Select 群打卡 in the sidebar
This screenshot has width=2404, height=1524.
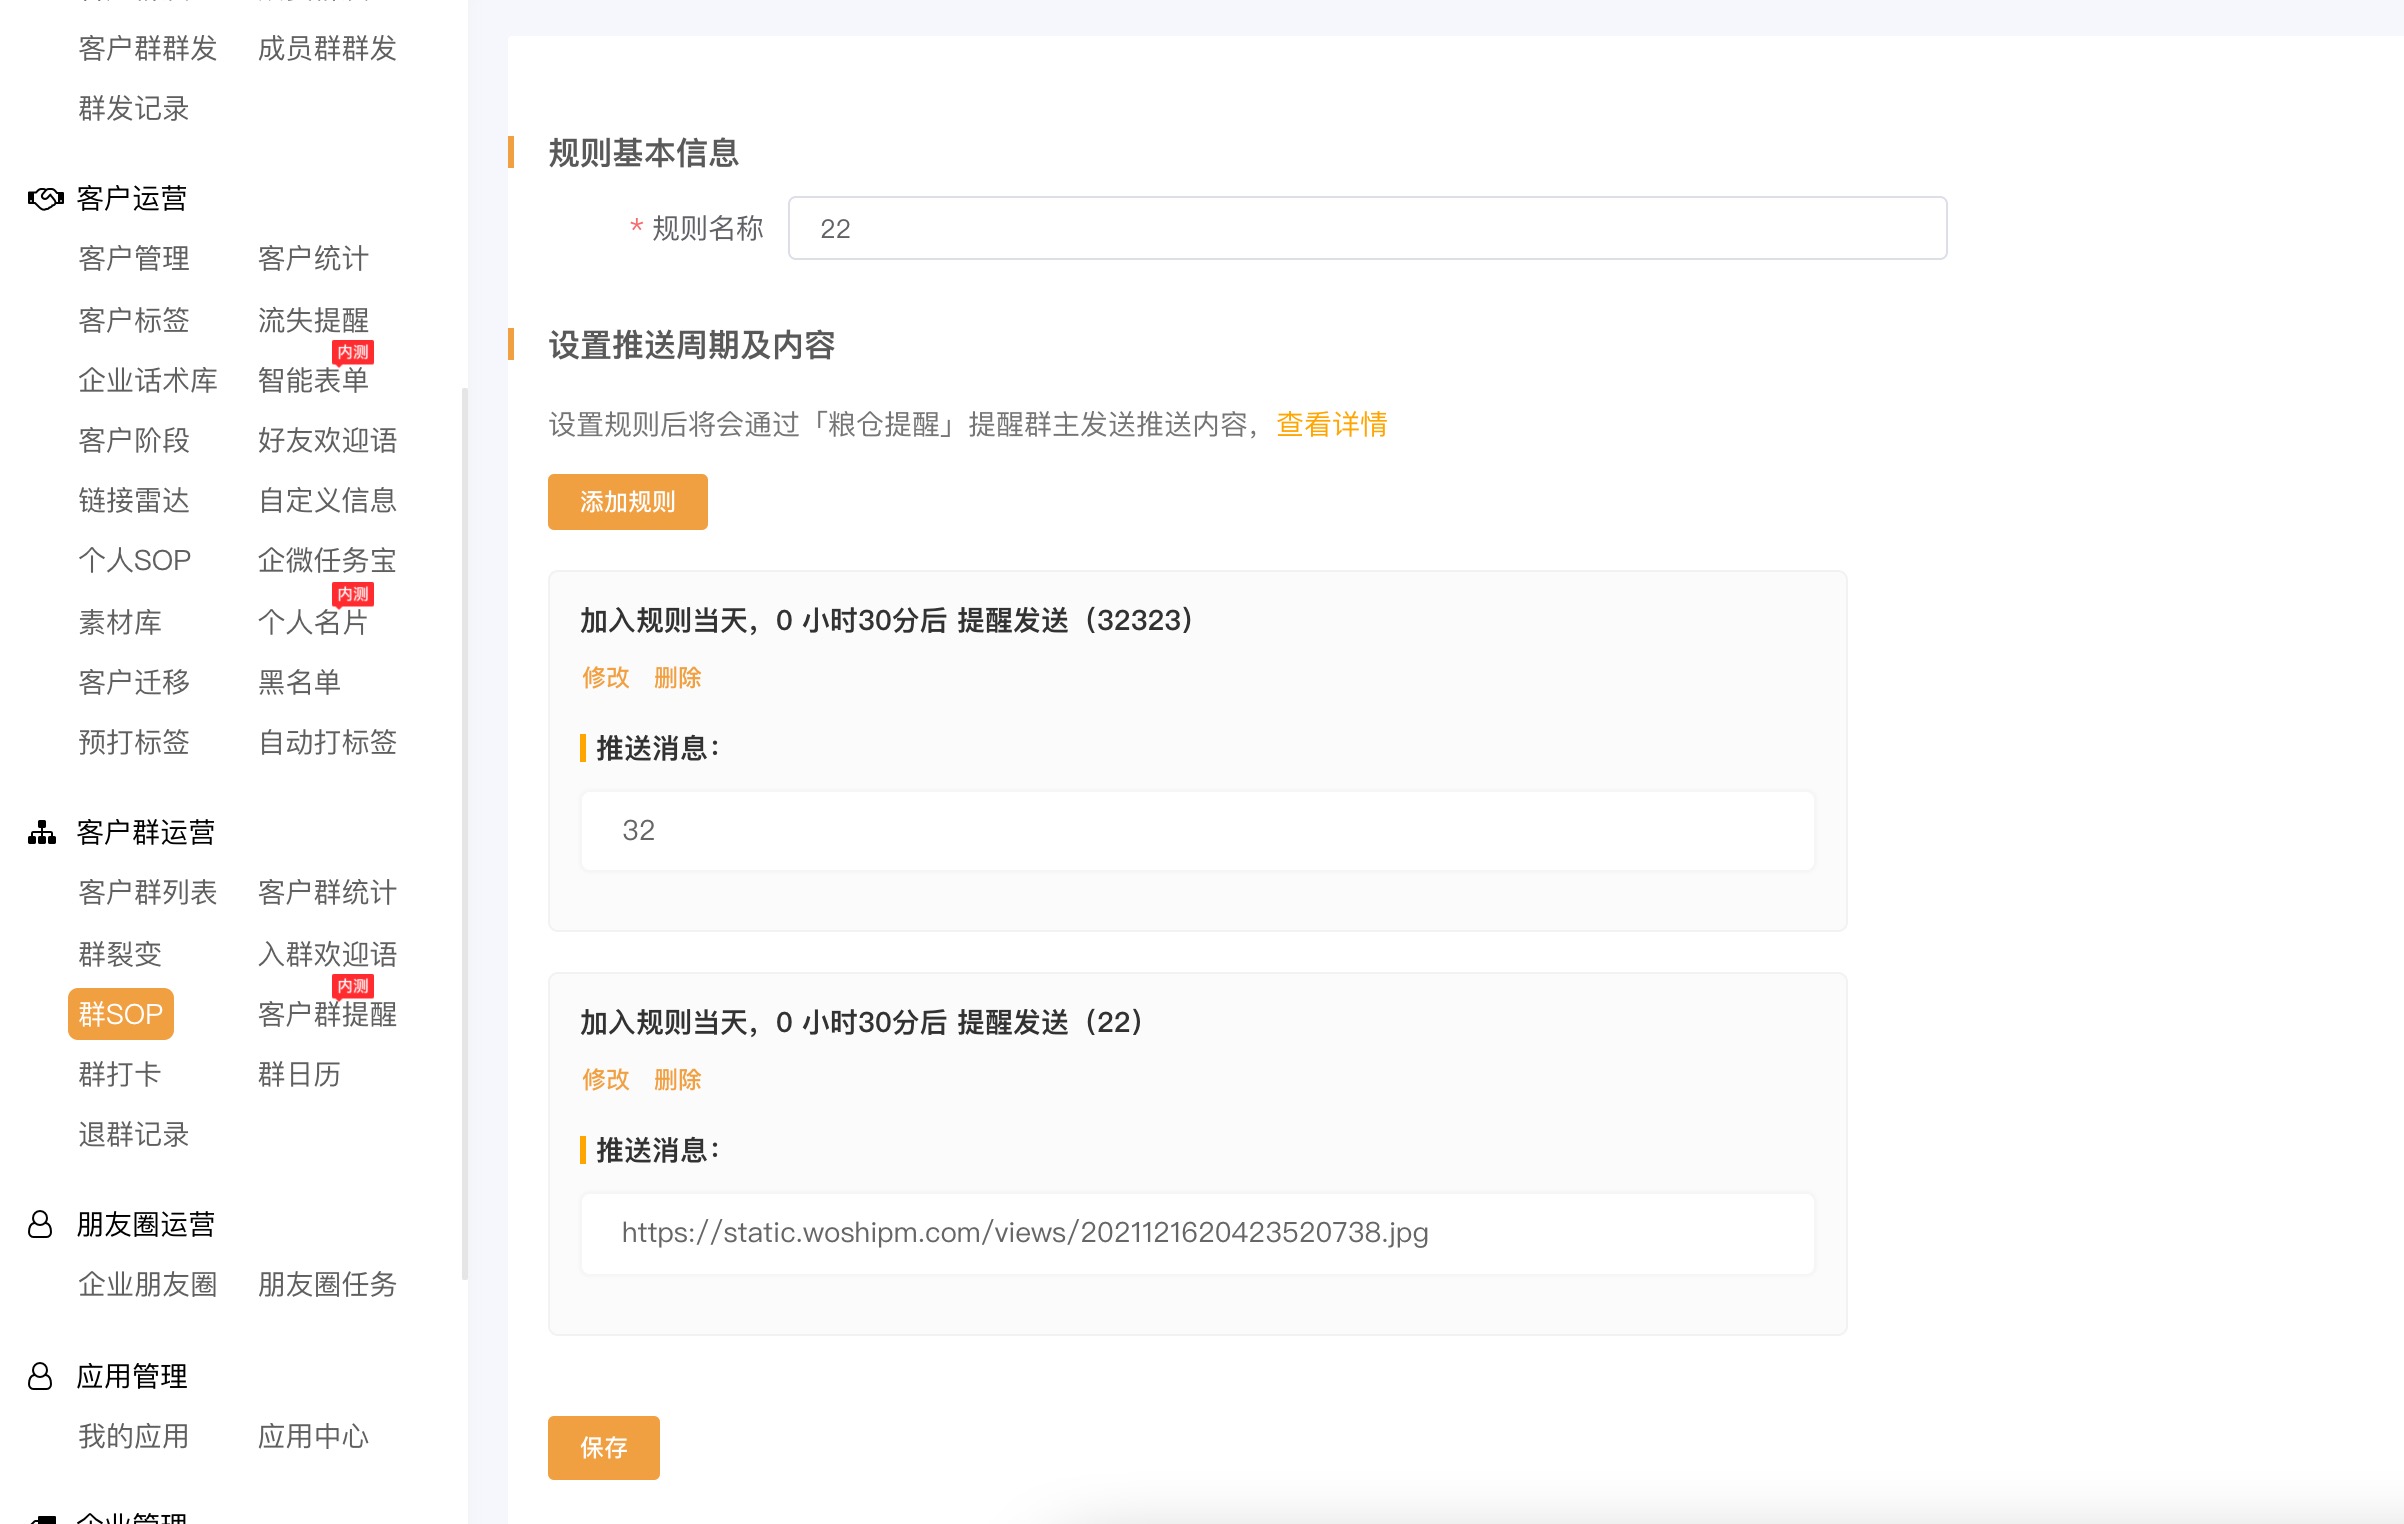[119, 1074]
